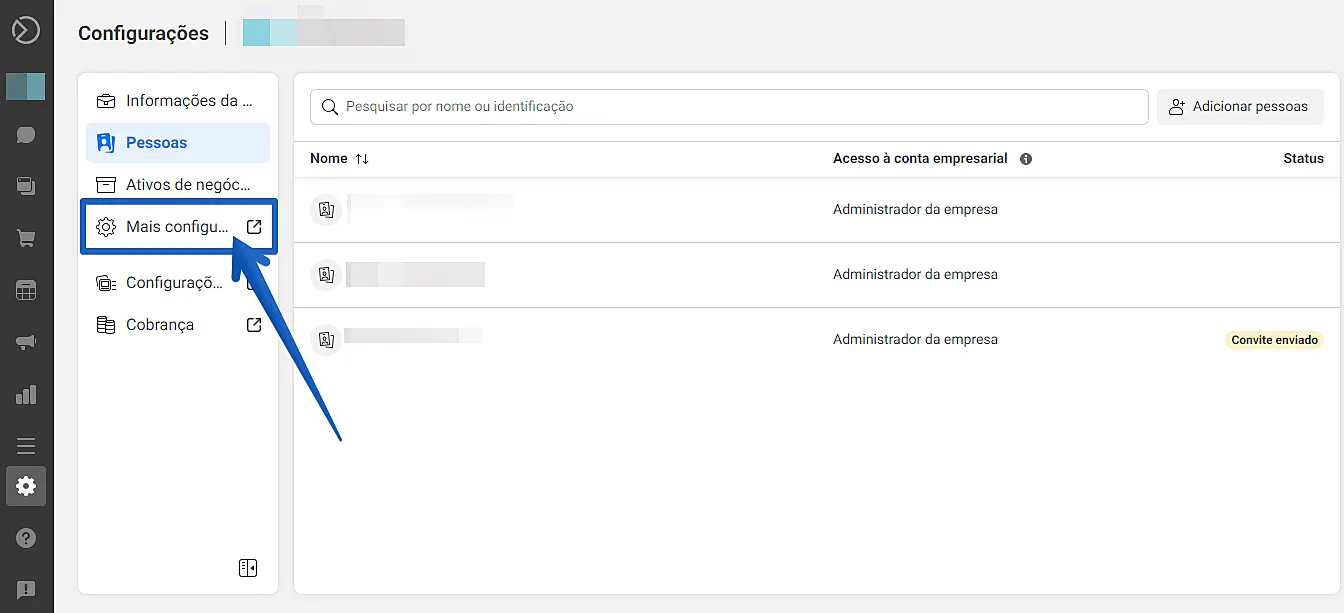The height and width of the screenshot is (613, 1344).
Task: Open Informações da empresa menu item
Action: pyautogui.click(x=178, y=101)
